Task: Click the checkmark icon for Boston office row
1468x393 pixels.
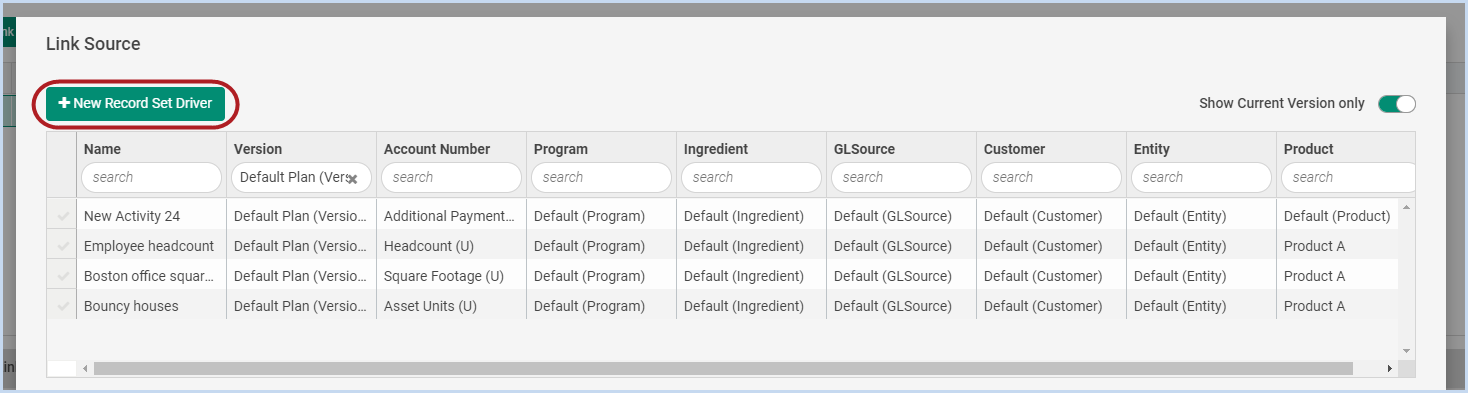Action: pyautogui.click(x=64, y=276)
